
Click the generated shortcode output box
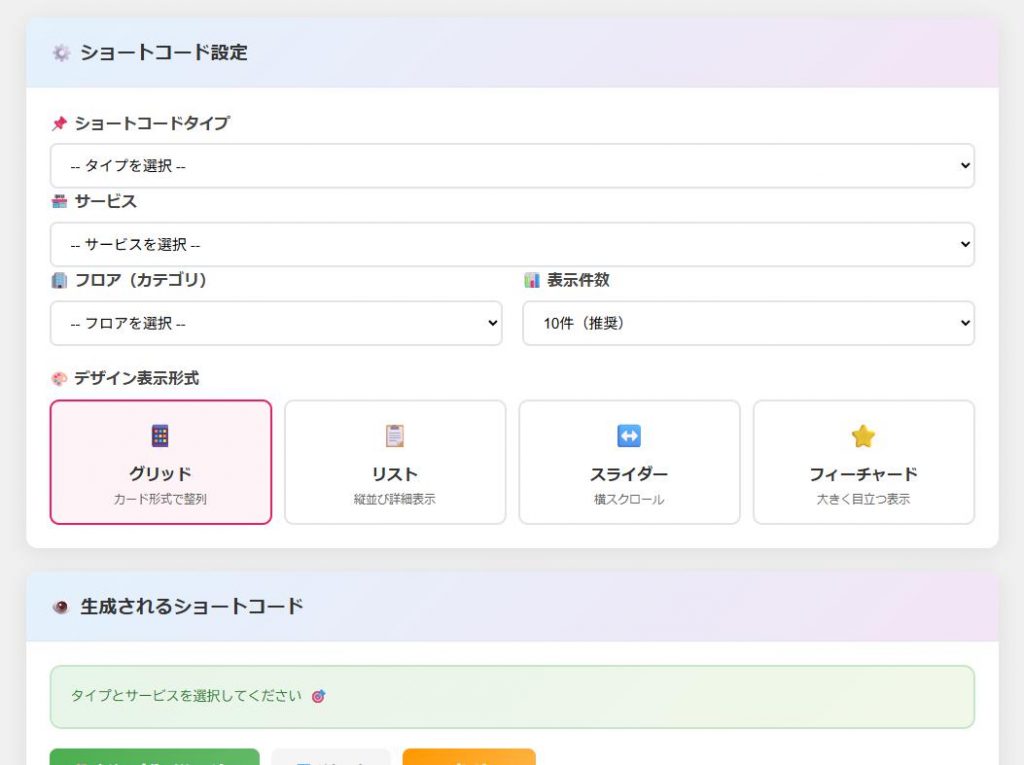(512, 697)
